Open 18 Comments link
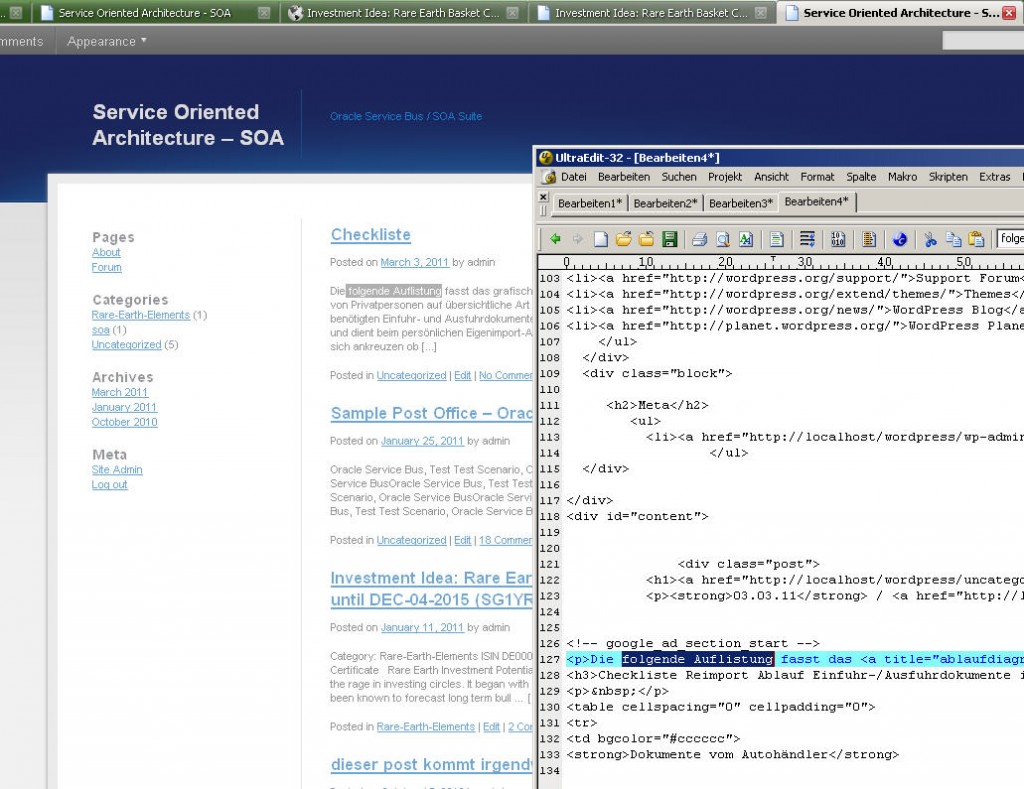1024x789 pixels. (x=505, y=540)
